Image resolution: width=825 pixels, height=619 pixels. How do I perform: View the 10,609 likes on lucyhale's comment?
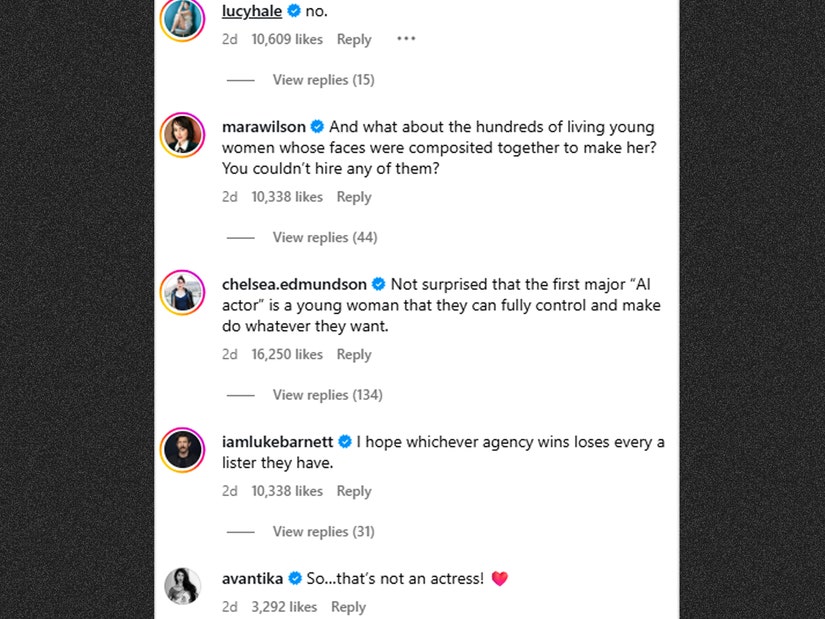(287, 39)
